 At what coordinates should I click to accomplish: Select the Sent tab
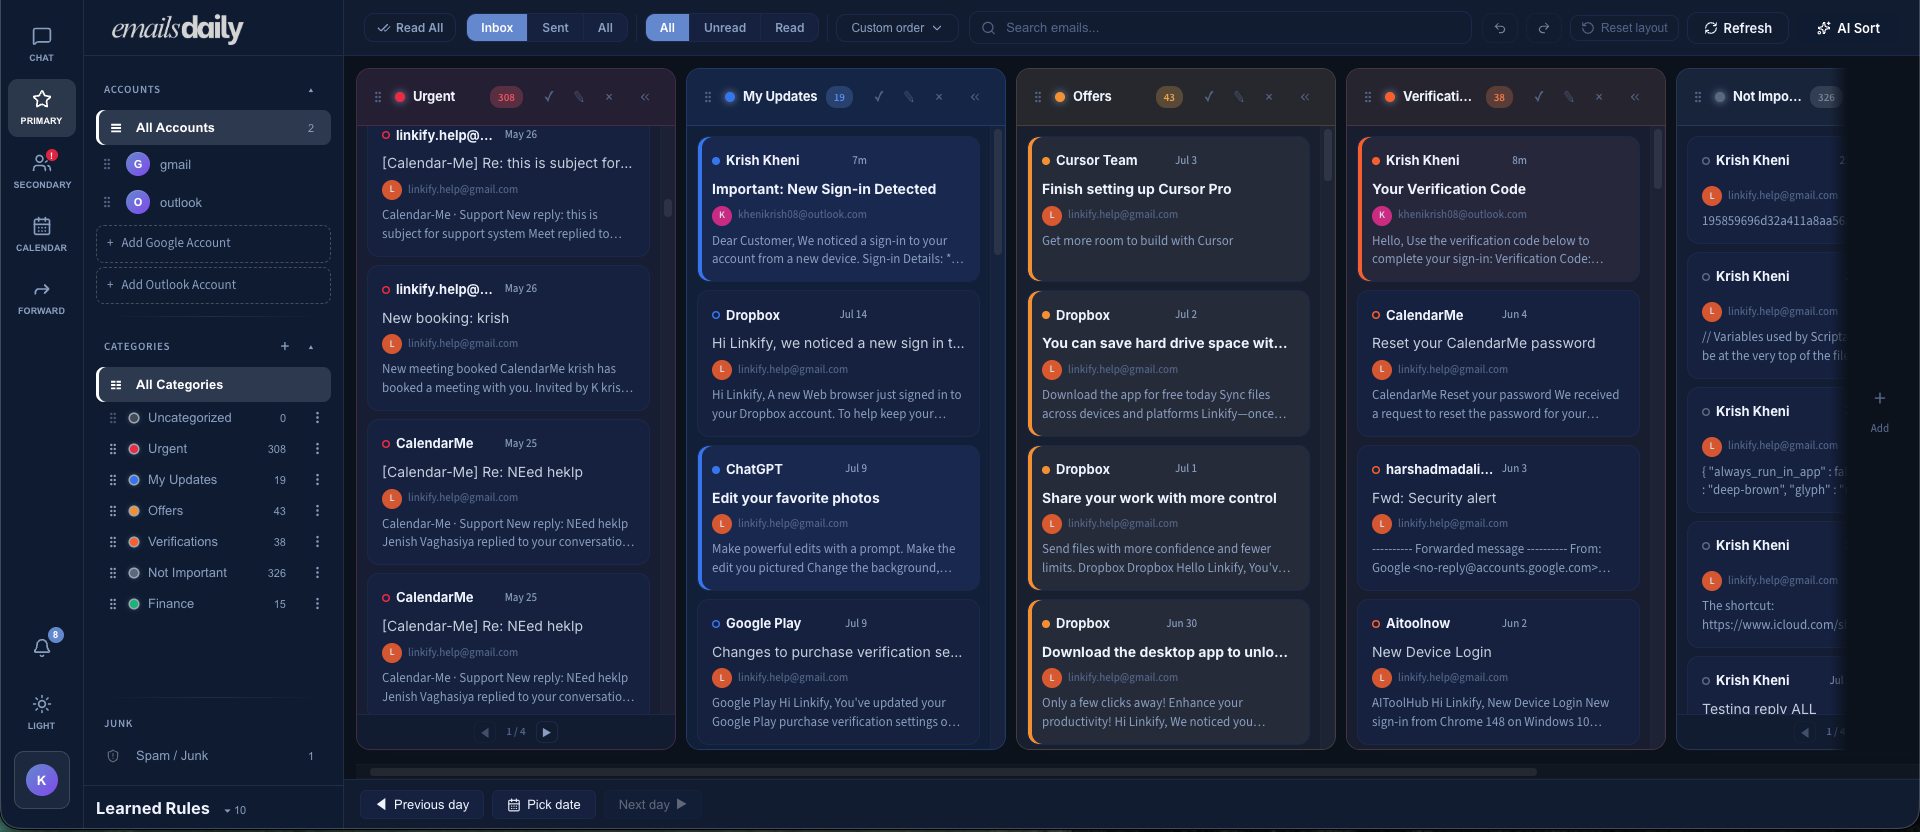pyautogui.click(x=555, y=28)
